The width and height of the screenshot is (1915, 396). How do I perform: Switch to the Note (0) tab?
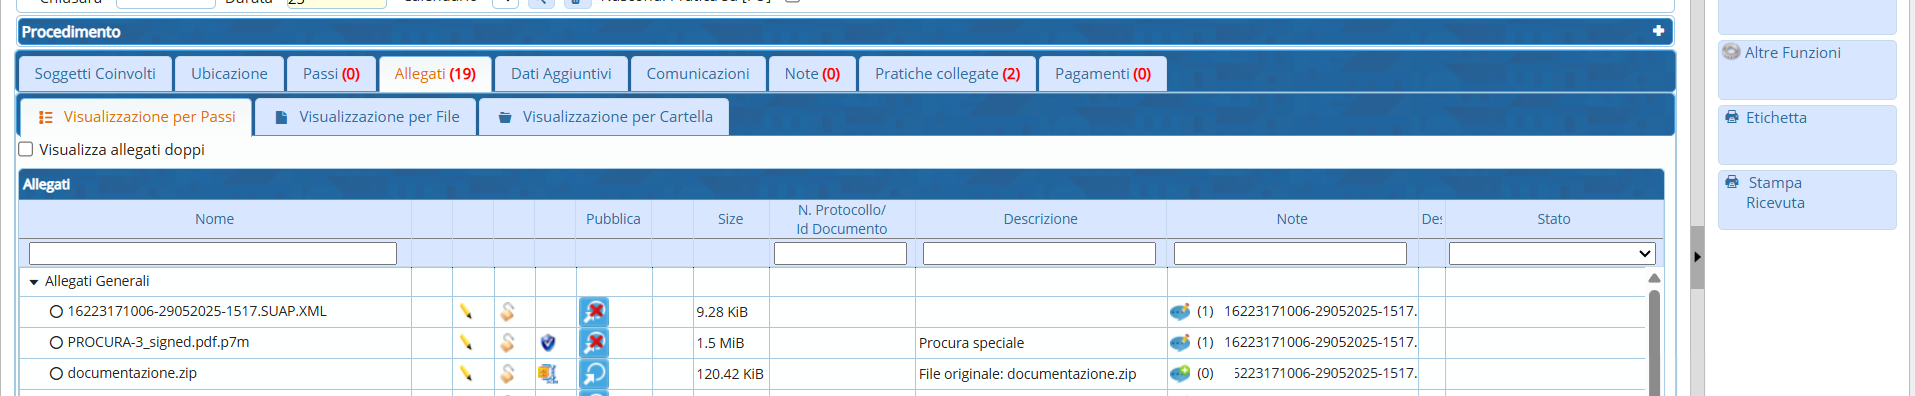click(x=812, y=74)
